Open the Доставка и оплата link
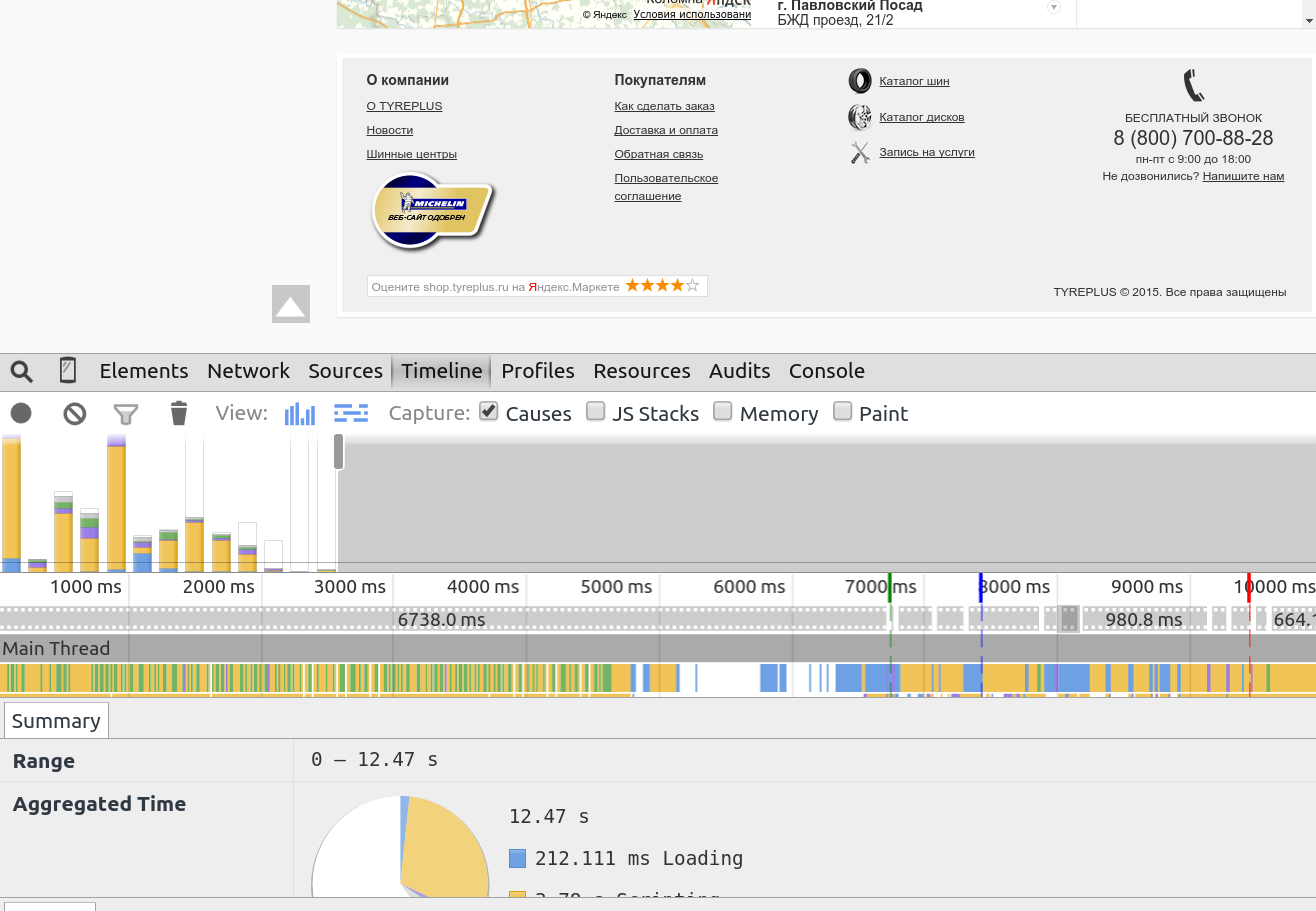1316x911 pixels. 666,130
